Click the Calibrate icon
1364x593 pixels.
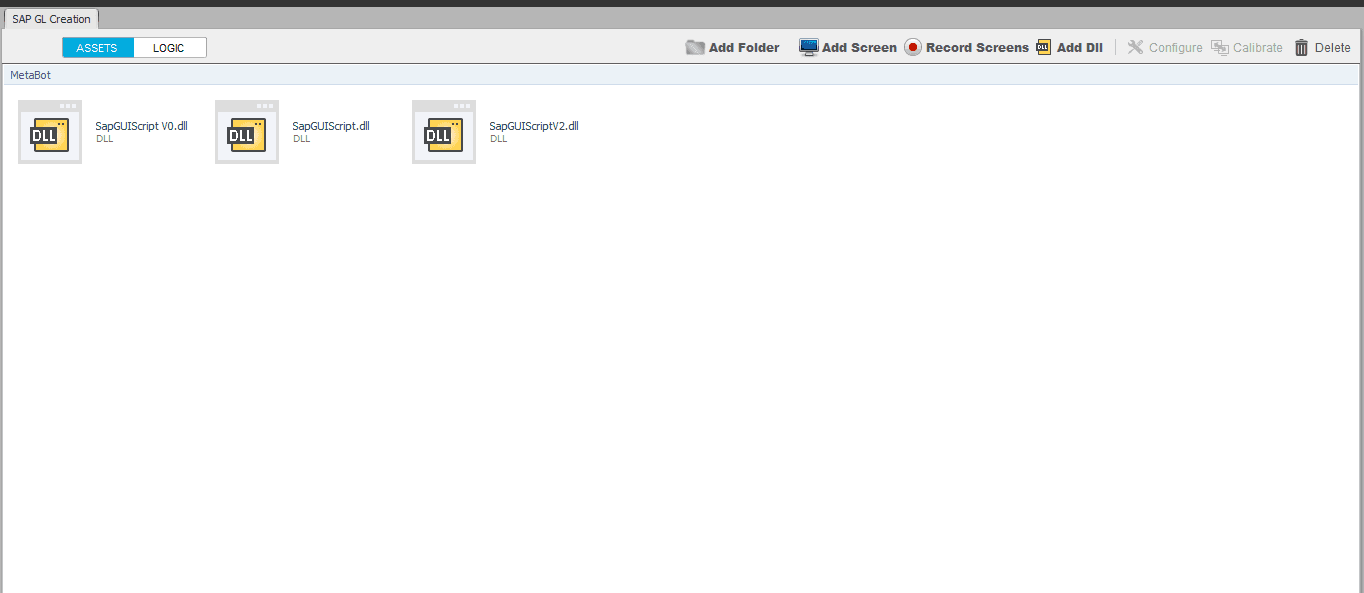point(1219,47)
